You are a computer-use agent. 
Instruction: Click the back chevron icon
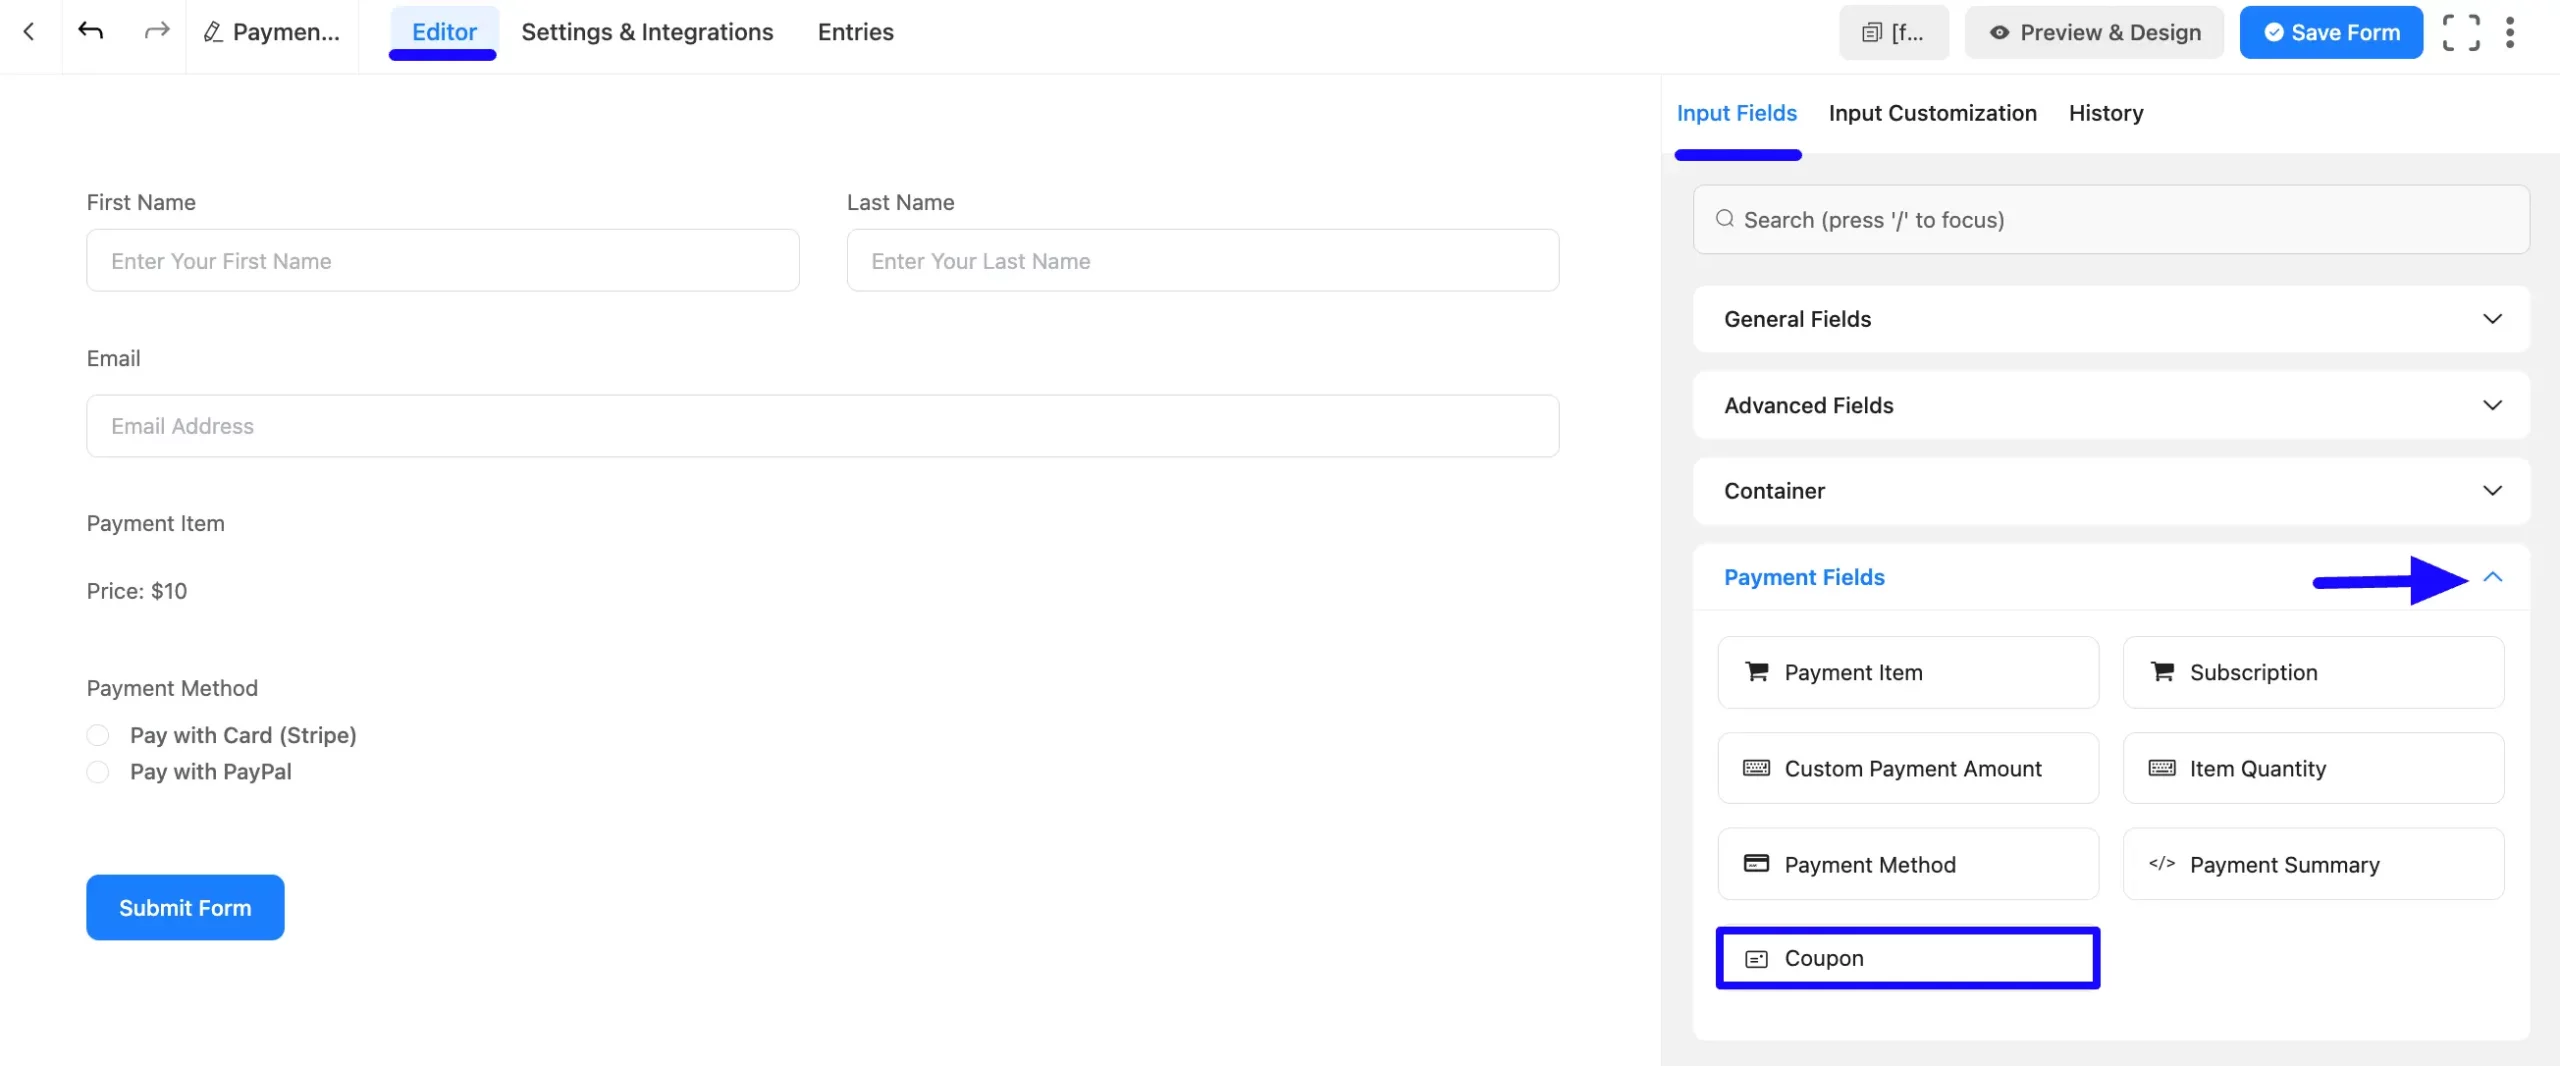[x=28, y=31]
